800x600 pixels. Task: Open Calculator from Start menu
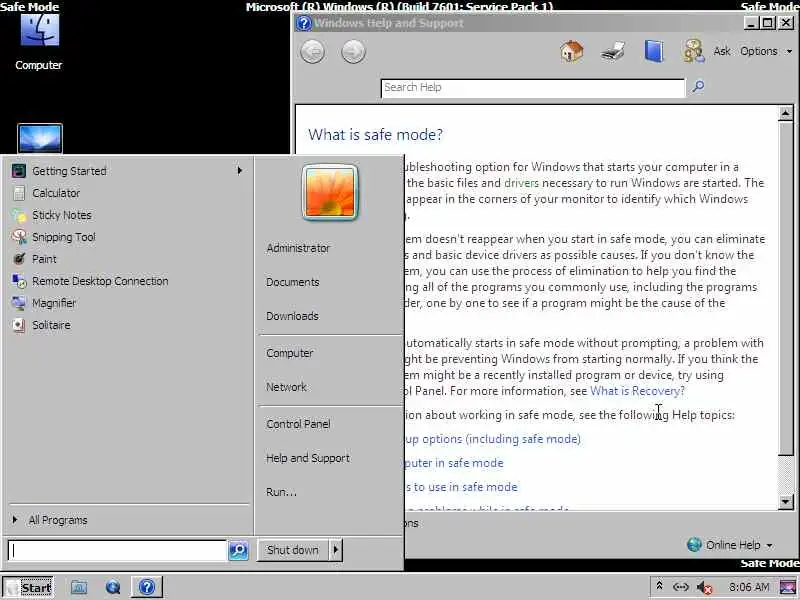coord(56,193)
